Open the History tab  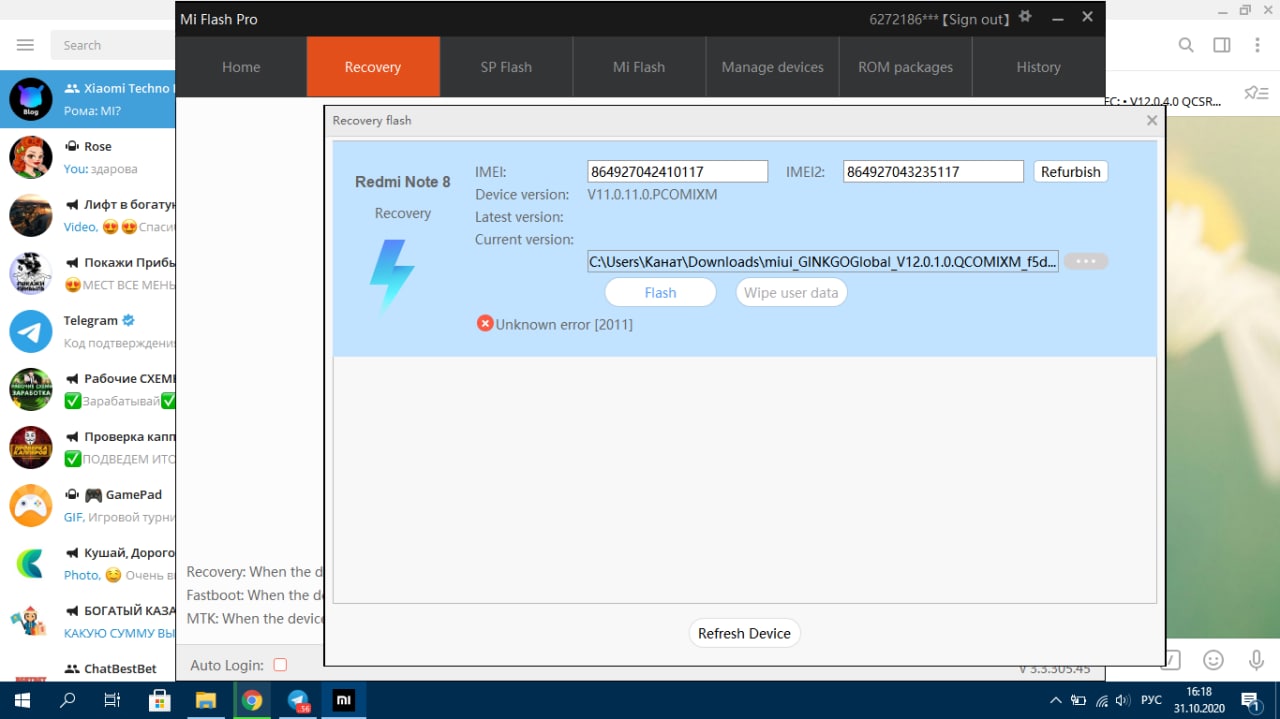tap(1038, 67)
